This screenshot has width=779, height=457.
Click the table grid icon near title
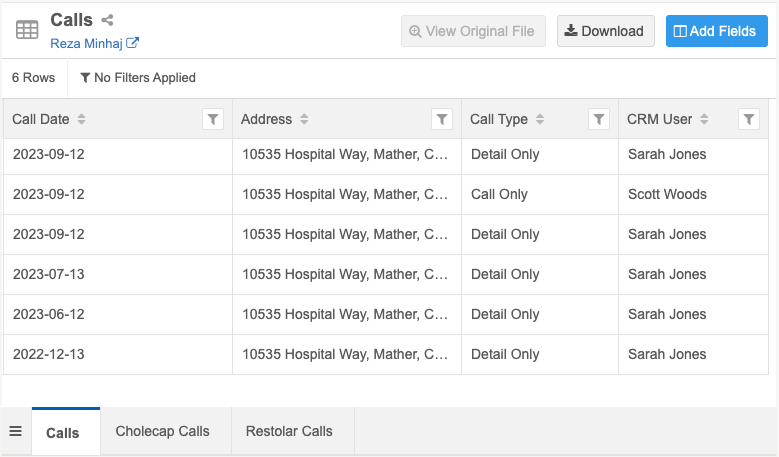(27, 30)
